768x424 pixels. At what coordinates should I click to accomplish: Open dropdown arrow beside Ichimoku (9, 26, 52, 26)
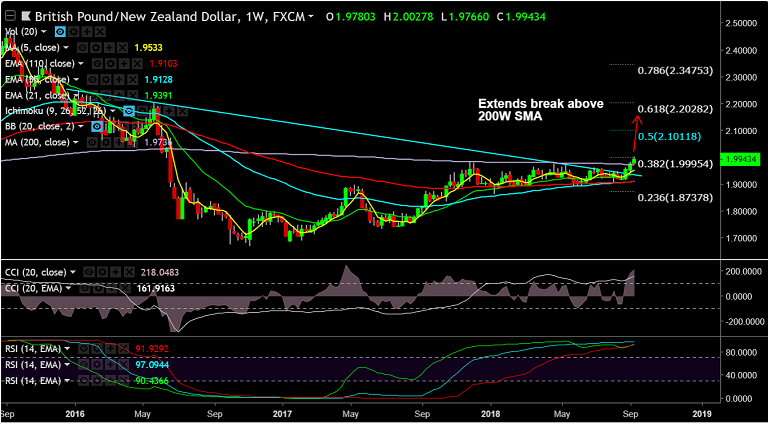113,111
